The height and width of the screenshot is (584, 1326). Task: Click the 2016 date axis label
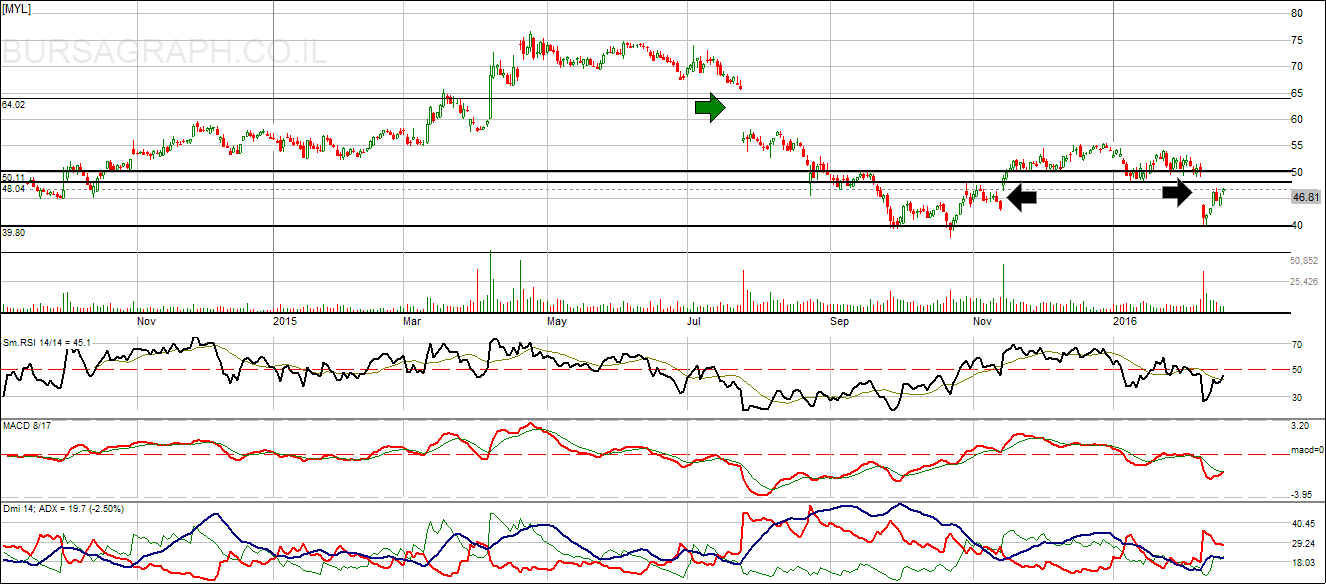(x=1126, y=322)
